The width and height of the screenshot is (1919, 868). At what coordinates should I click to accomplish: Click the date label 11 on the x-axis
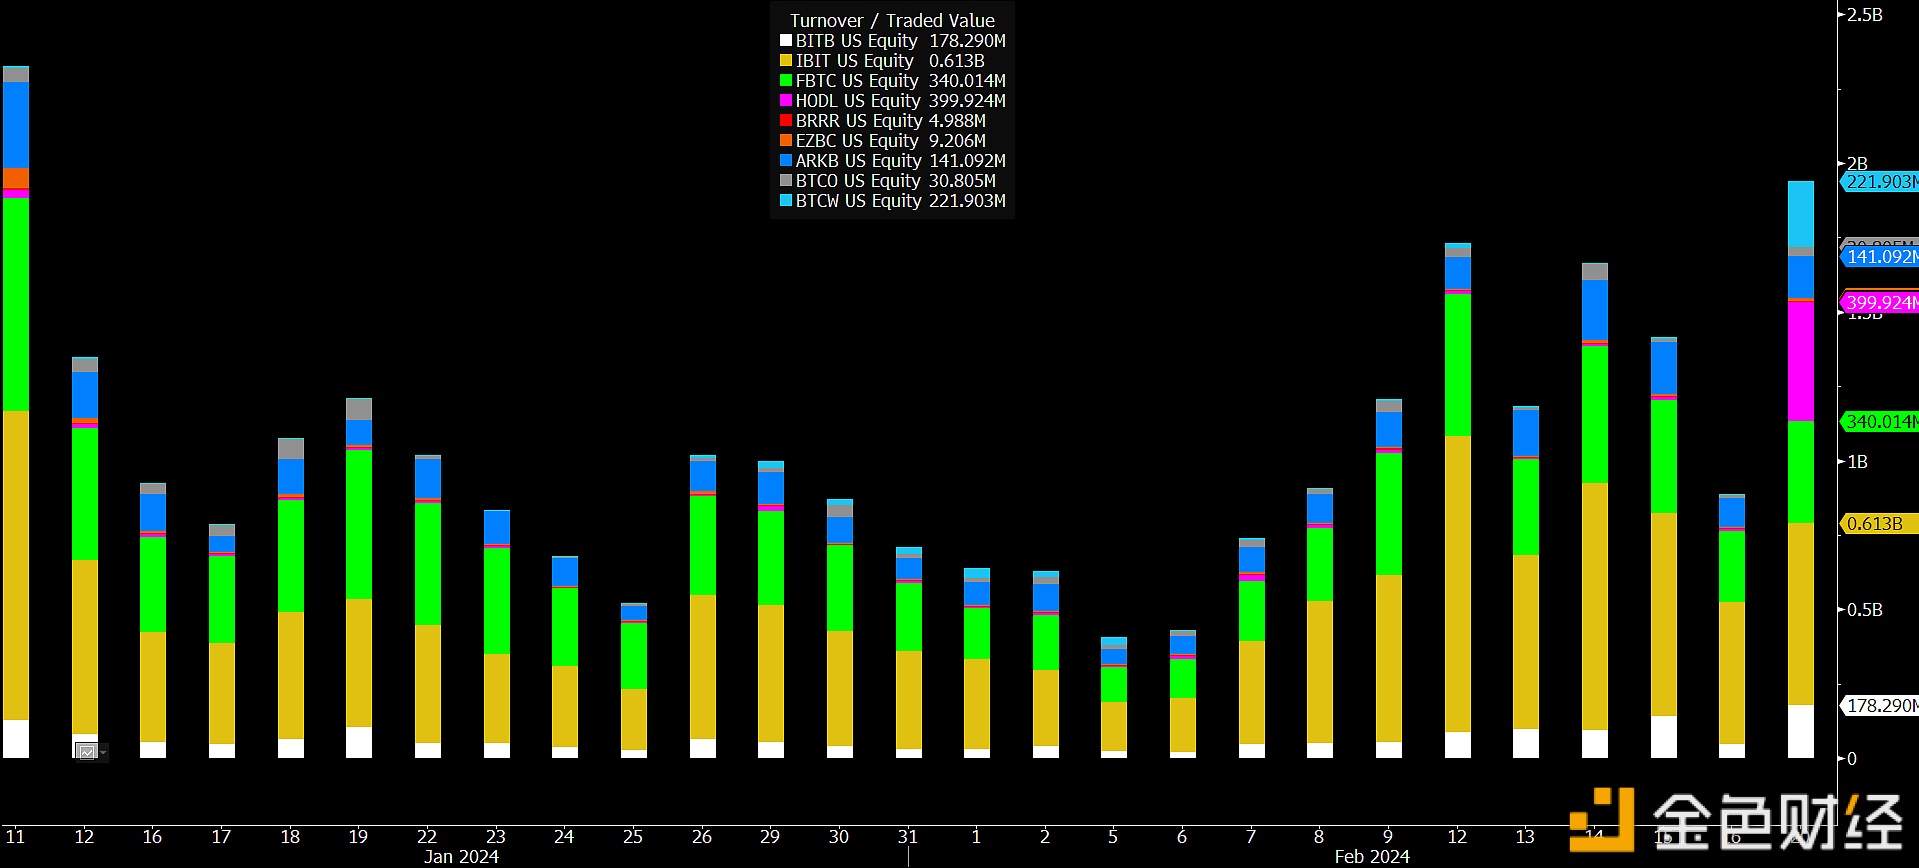pyautogui.click(x=15, y=837)
